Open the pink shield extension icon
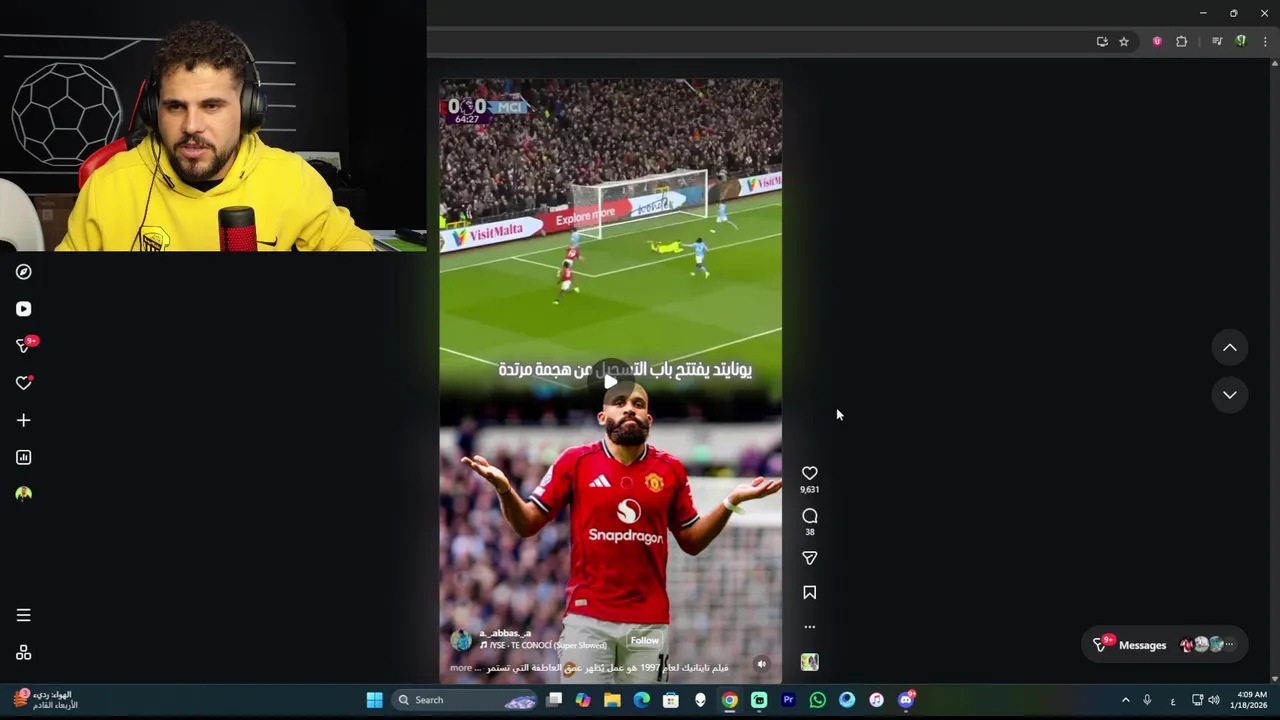This screenshot has height=720, width=1280. (x=1157, y=42)
